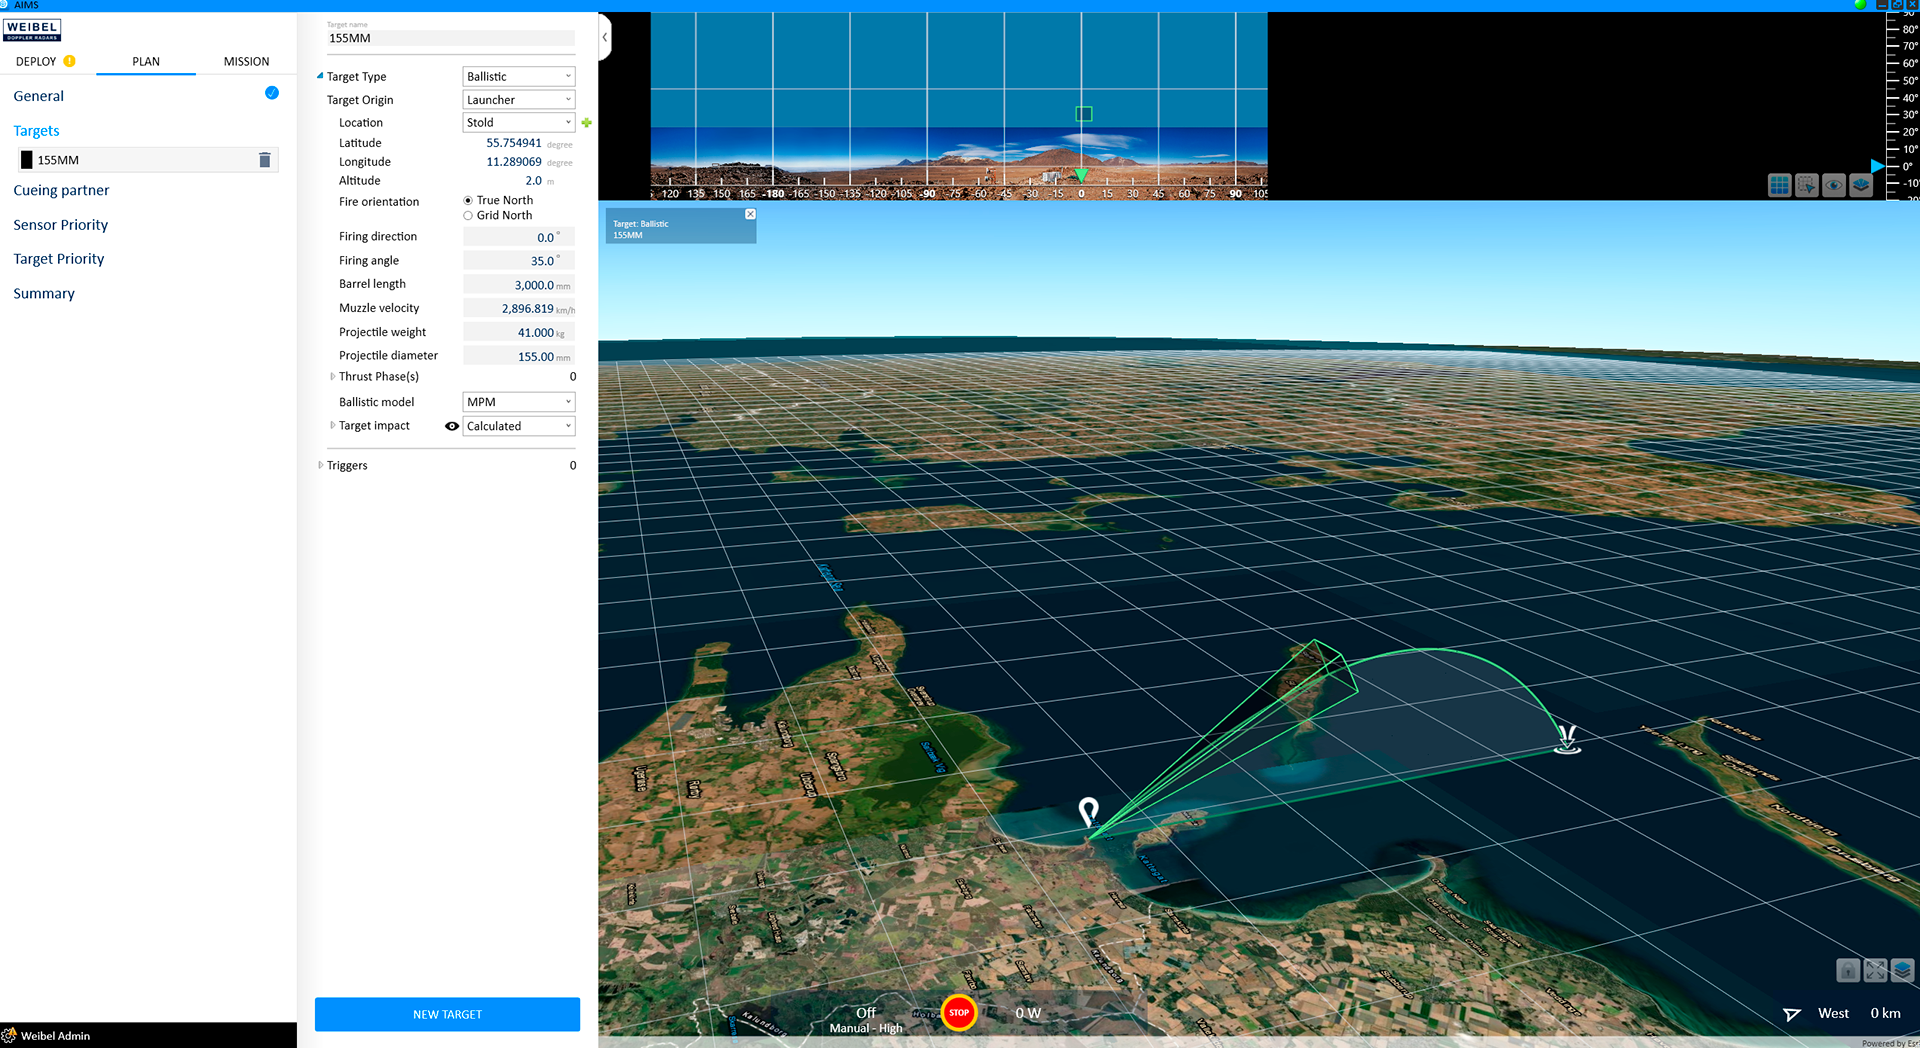Click the Projectile diameter value field
Image resolution: width=1920 pixels, height=1048 pixels.
(518, 356)
